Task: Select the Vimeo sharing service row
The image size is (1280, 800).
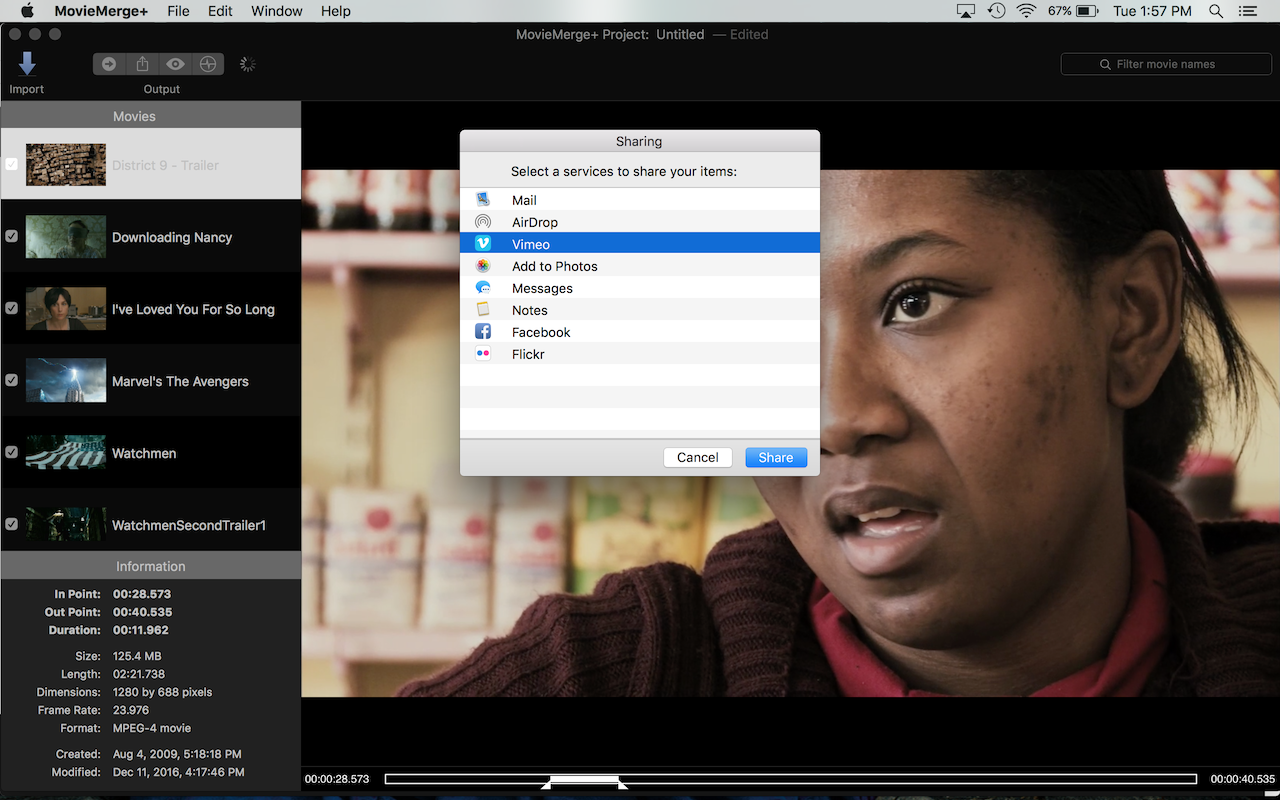Action: (640, 244)
